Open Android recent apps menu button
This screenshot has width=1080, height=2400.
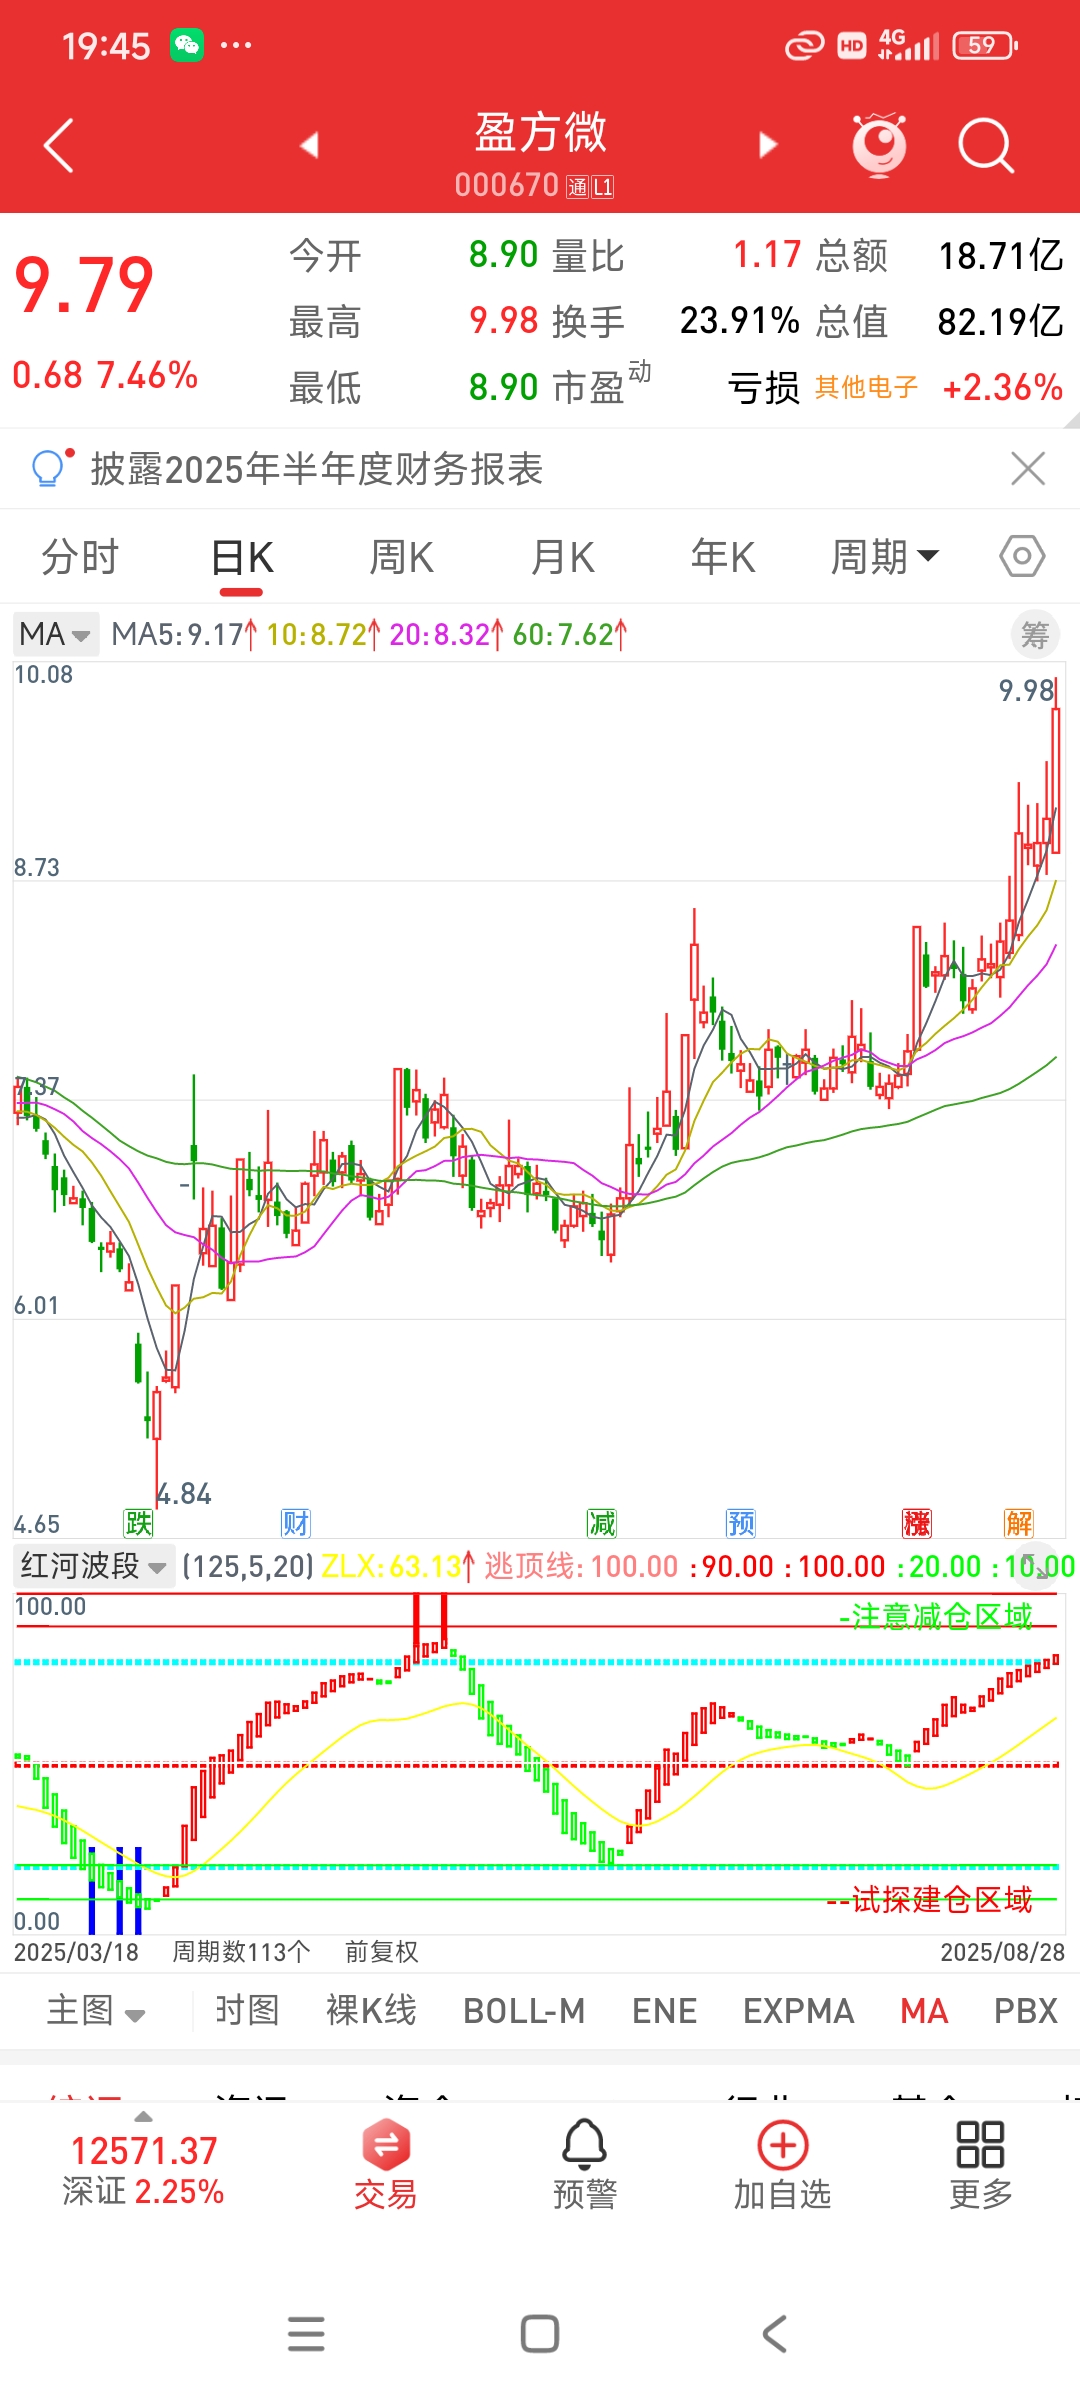coord(306,2334)
